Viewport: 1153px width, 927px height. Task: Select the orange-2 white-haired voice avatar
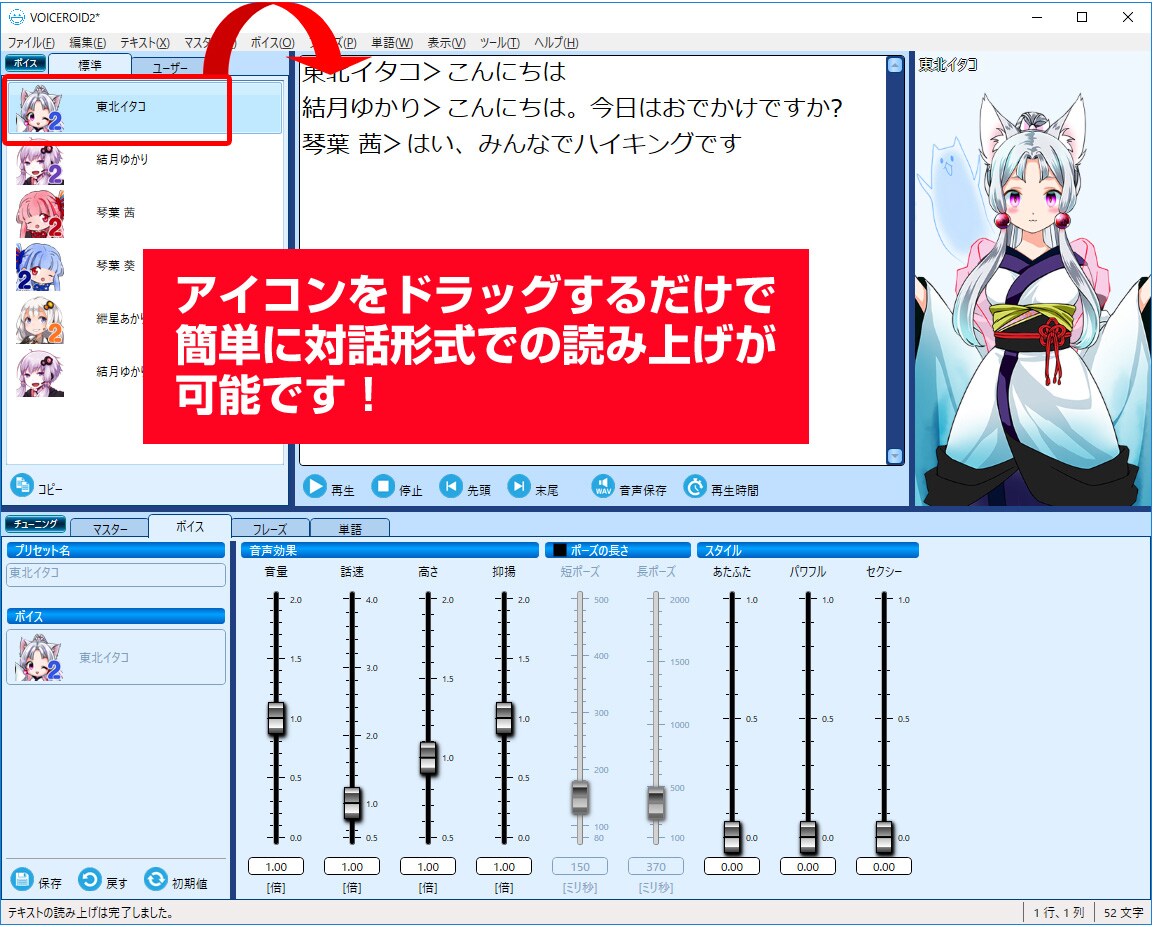click(40, 320)
